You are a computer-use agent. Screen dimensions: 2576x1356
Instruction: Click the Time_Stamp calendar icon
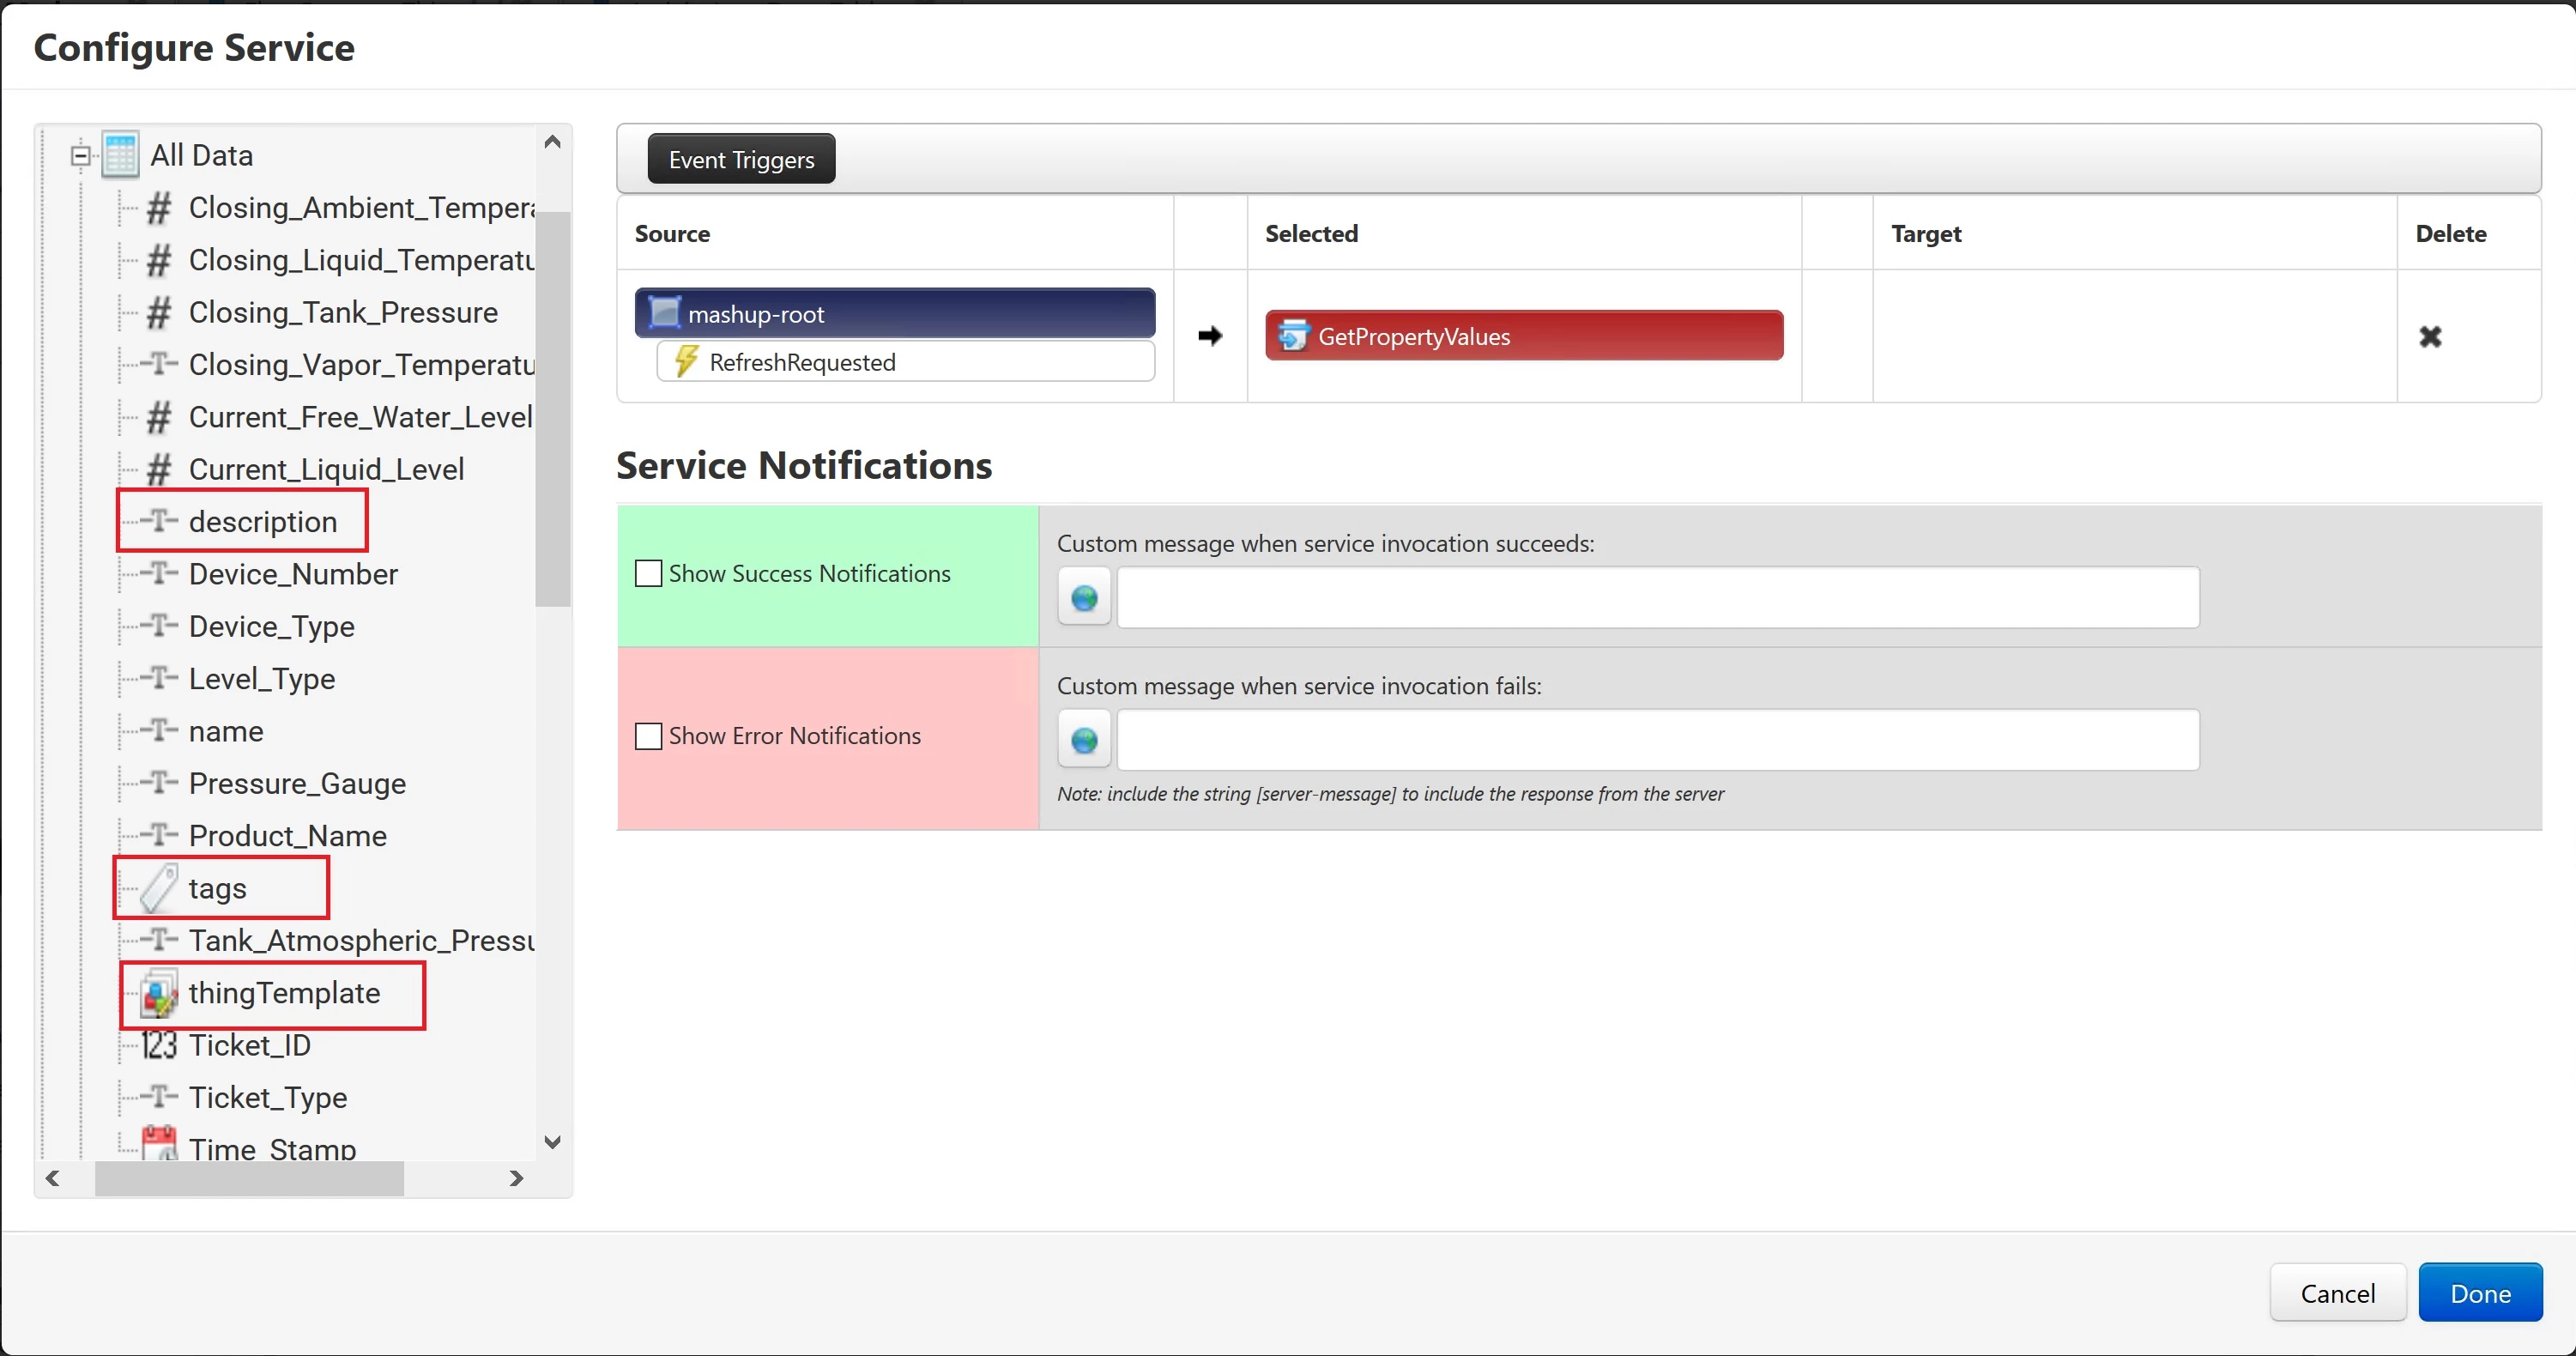pyautogui.click(x=159, y=1144)
